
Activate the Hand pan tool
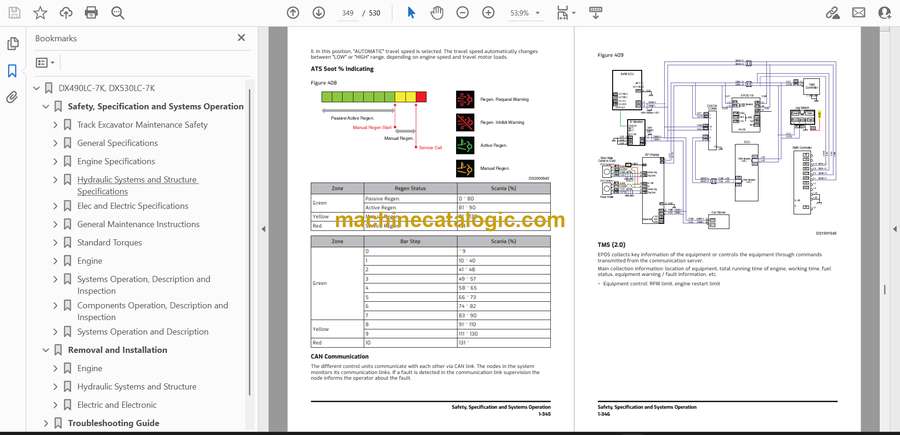(437, 13)
